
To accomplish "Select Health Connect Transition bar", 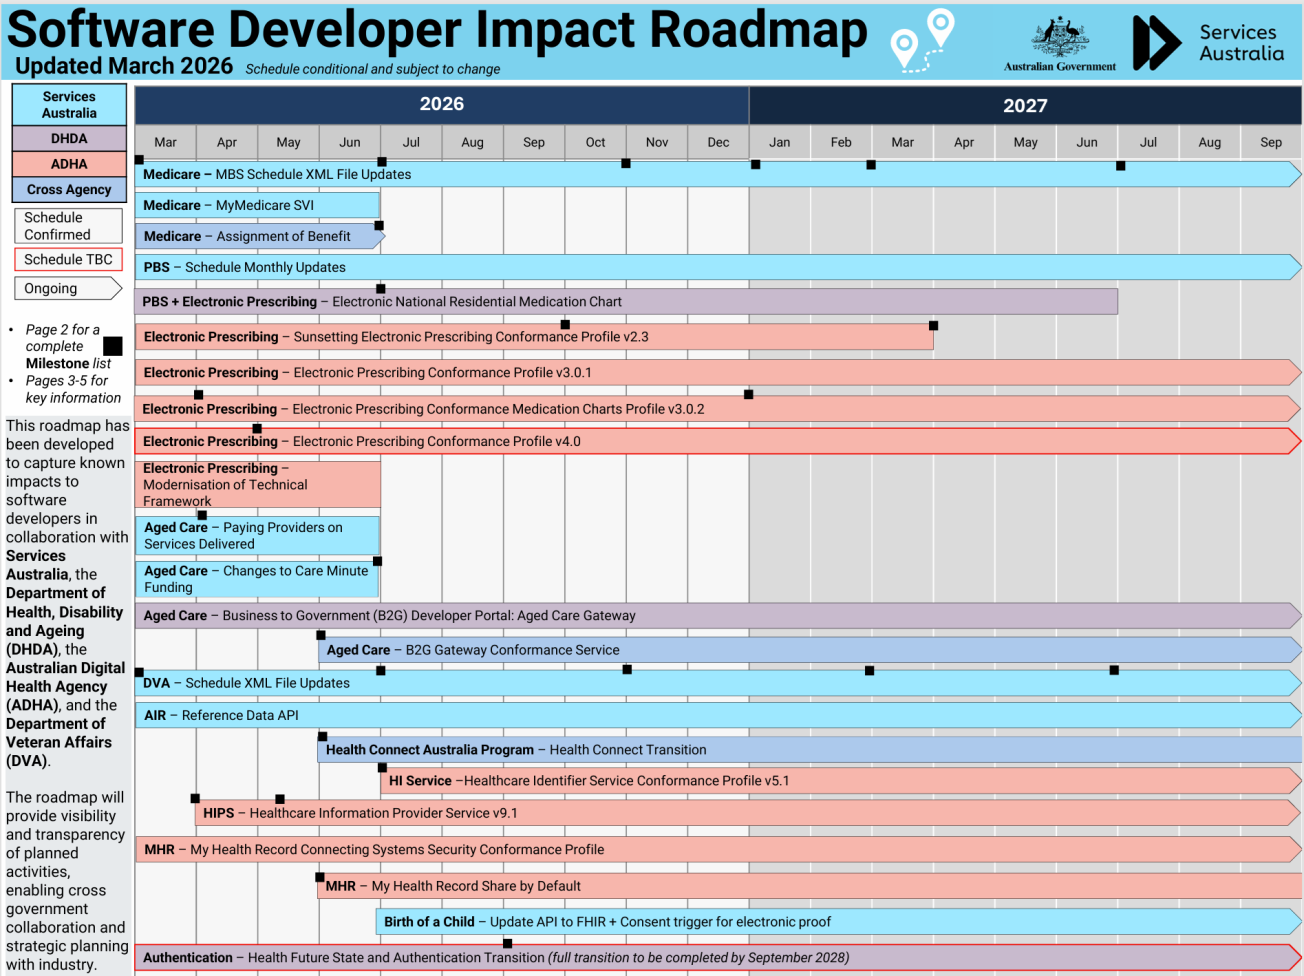I will click(809, 749).
